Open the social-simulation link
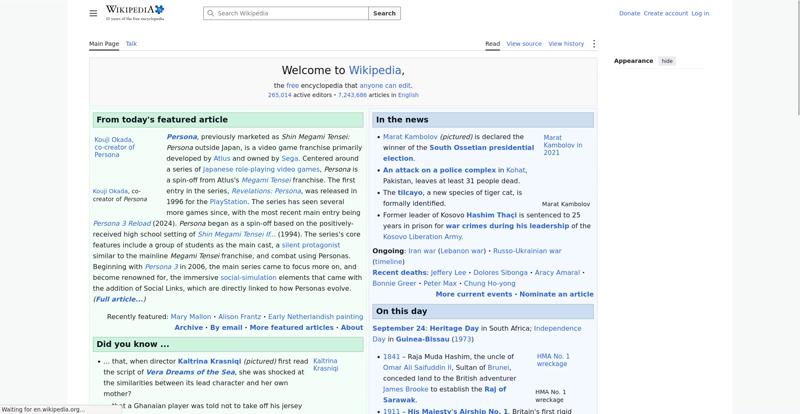Image resolution: width=800 pixels, height=414 pixels. pyautogui.click(x=248, y=278)
